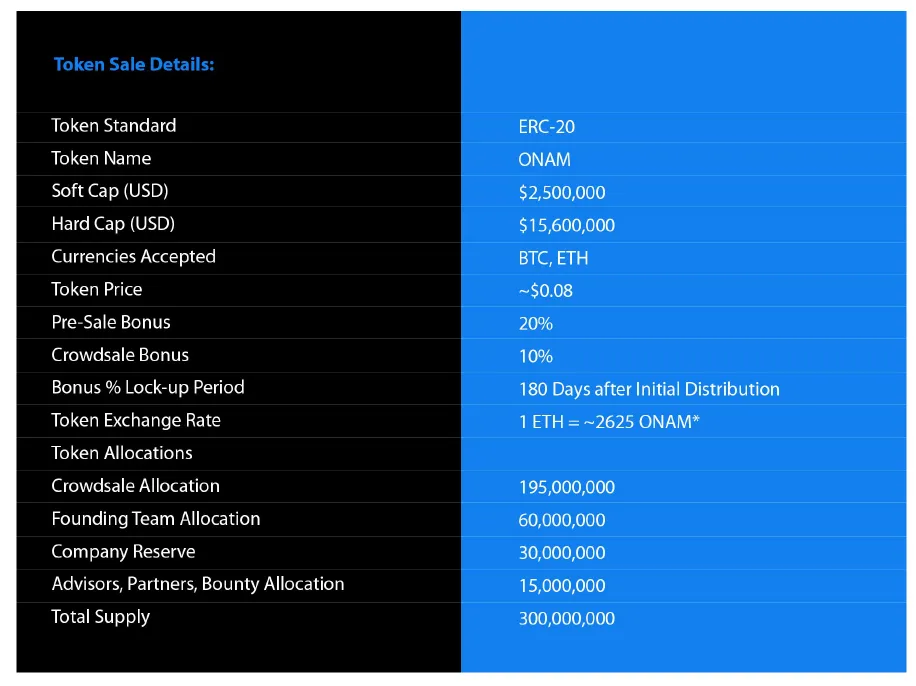Select the 1 ETH = ~2625 ONAM rate
This screenshot has height=686, width=916.
(x=609, y=422)
